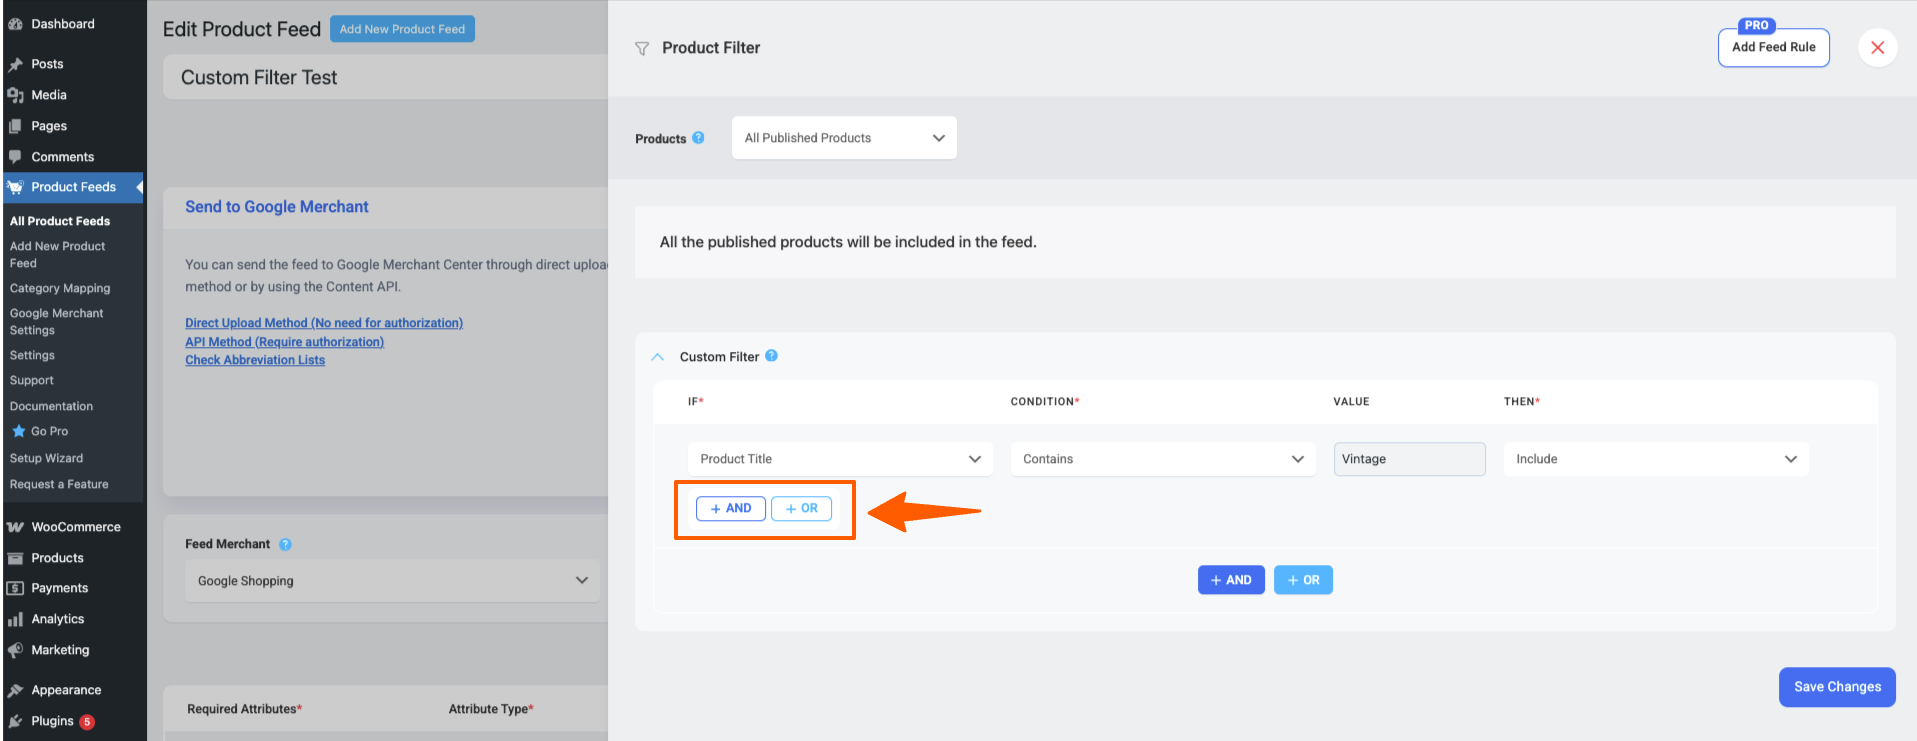Click the Save Changes button
Image resolution: width=1917 pixels, height=741 pixels.
[1836, 687]
